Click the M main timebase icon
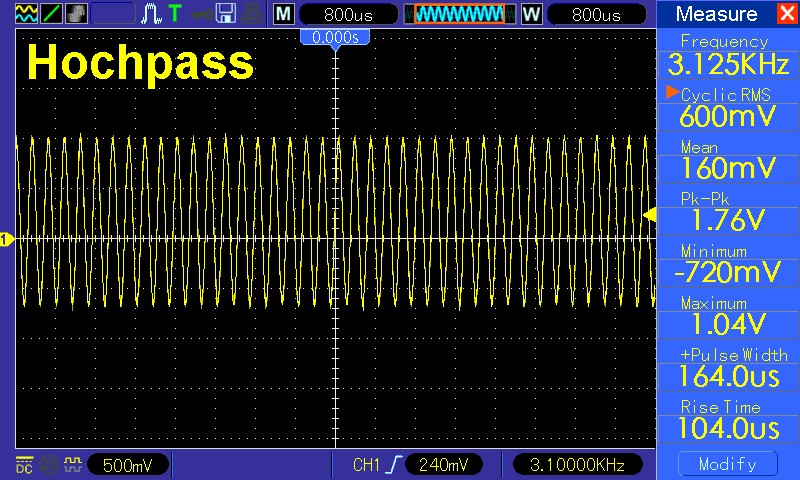This screenshot has height=480, width=800. click(283, 14)
